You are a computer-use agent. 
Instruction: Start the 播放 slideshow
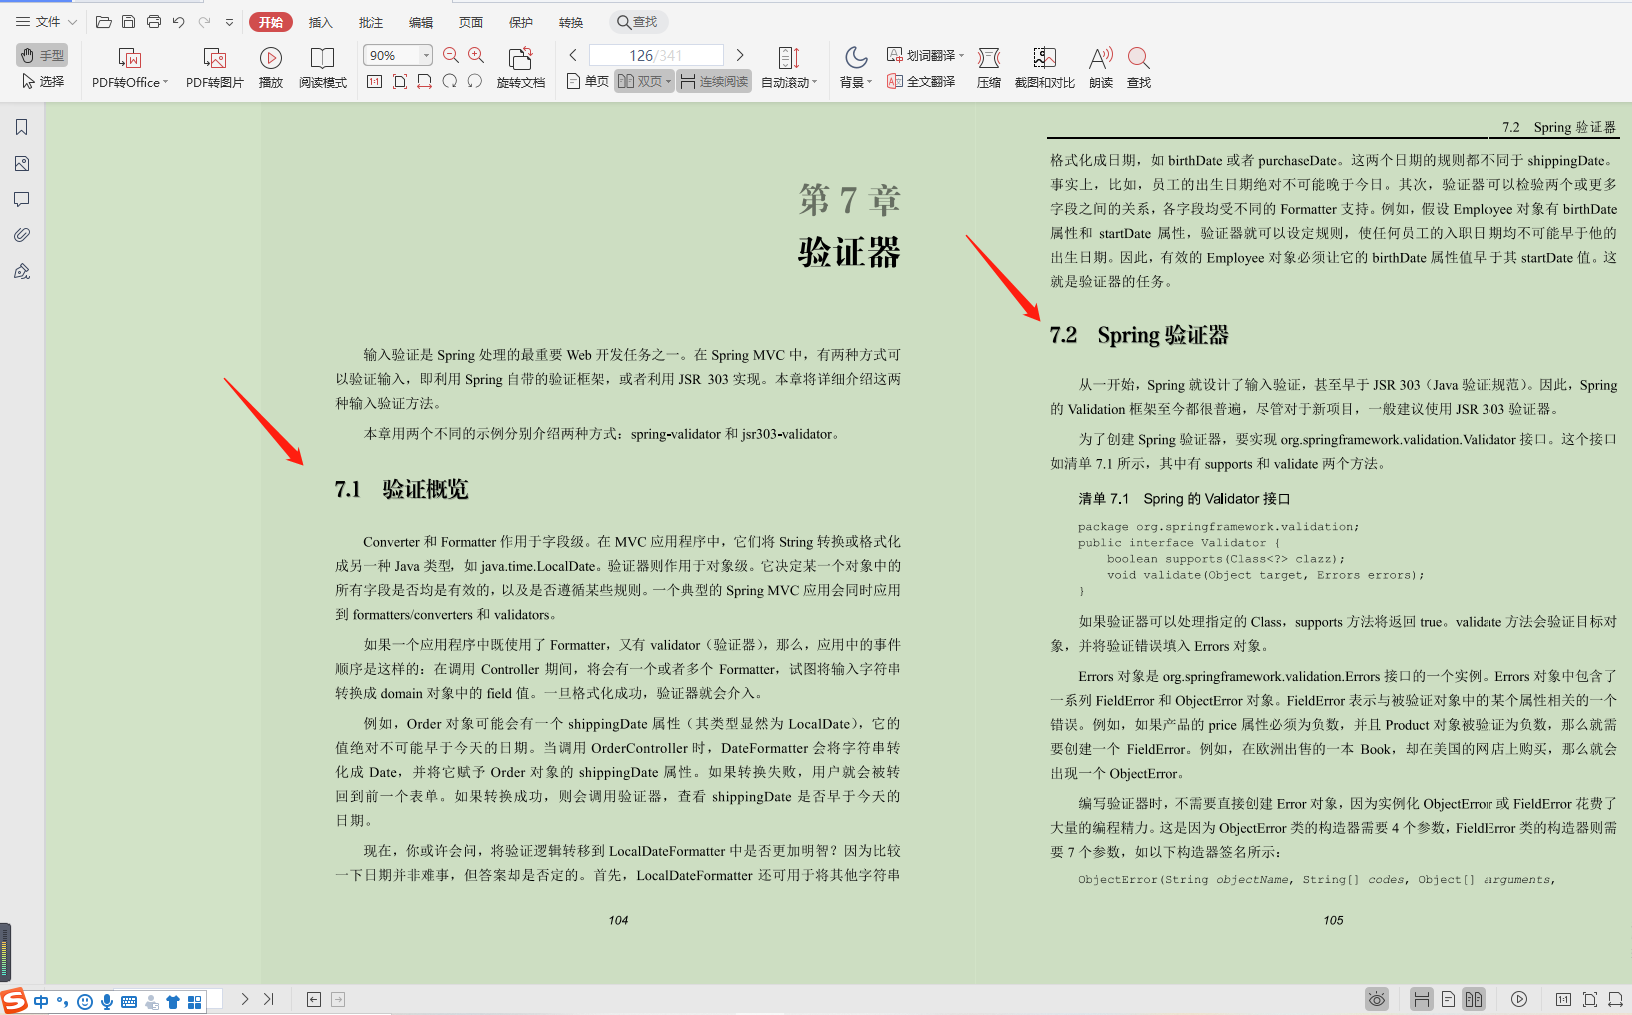click(271, 68)
